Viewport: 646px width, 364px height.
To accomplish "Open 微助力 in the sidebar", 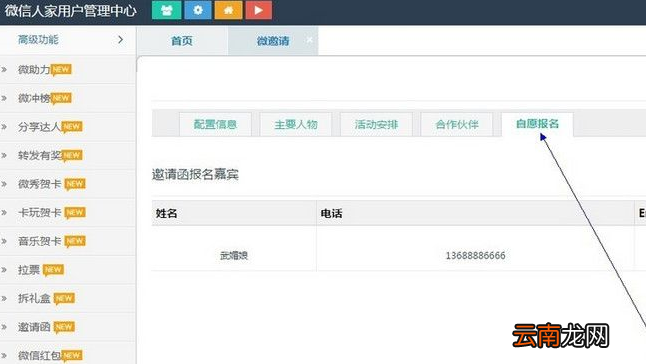I will pos(34,70).
